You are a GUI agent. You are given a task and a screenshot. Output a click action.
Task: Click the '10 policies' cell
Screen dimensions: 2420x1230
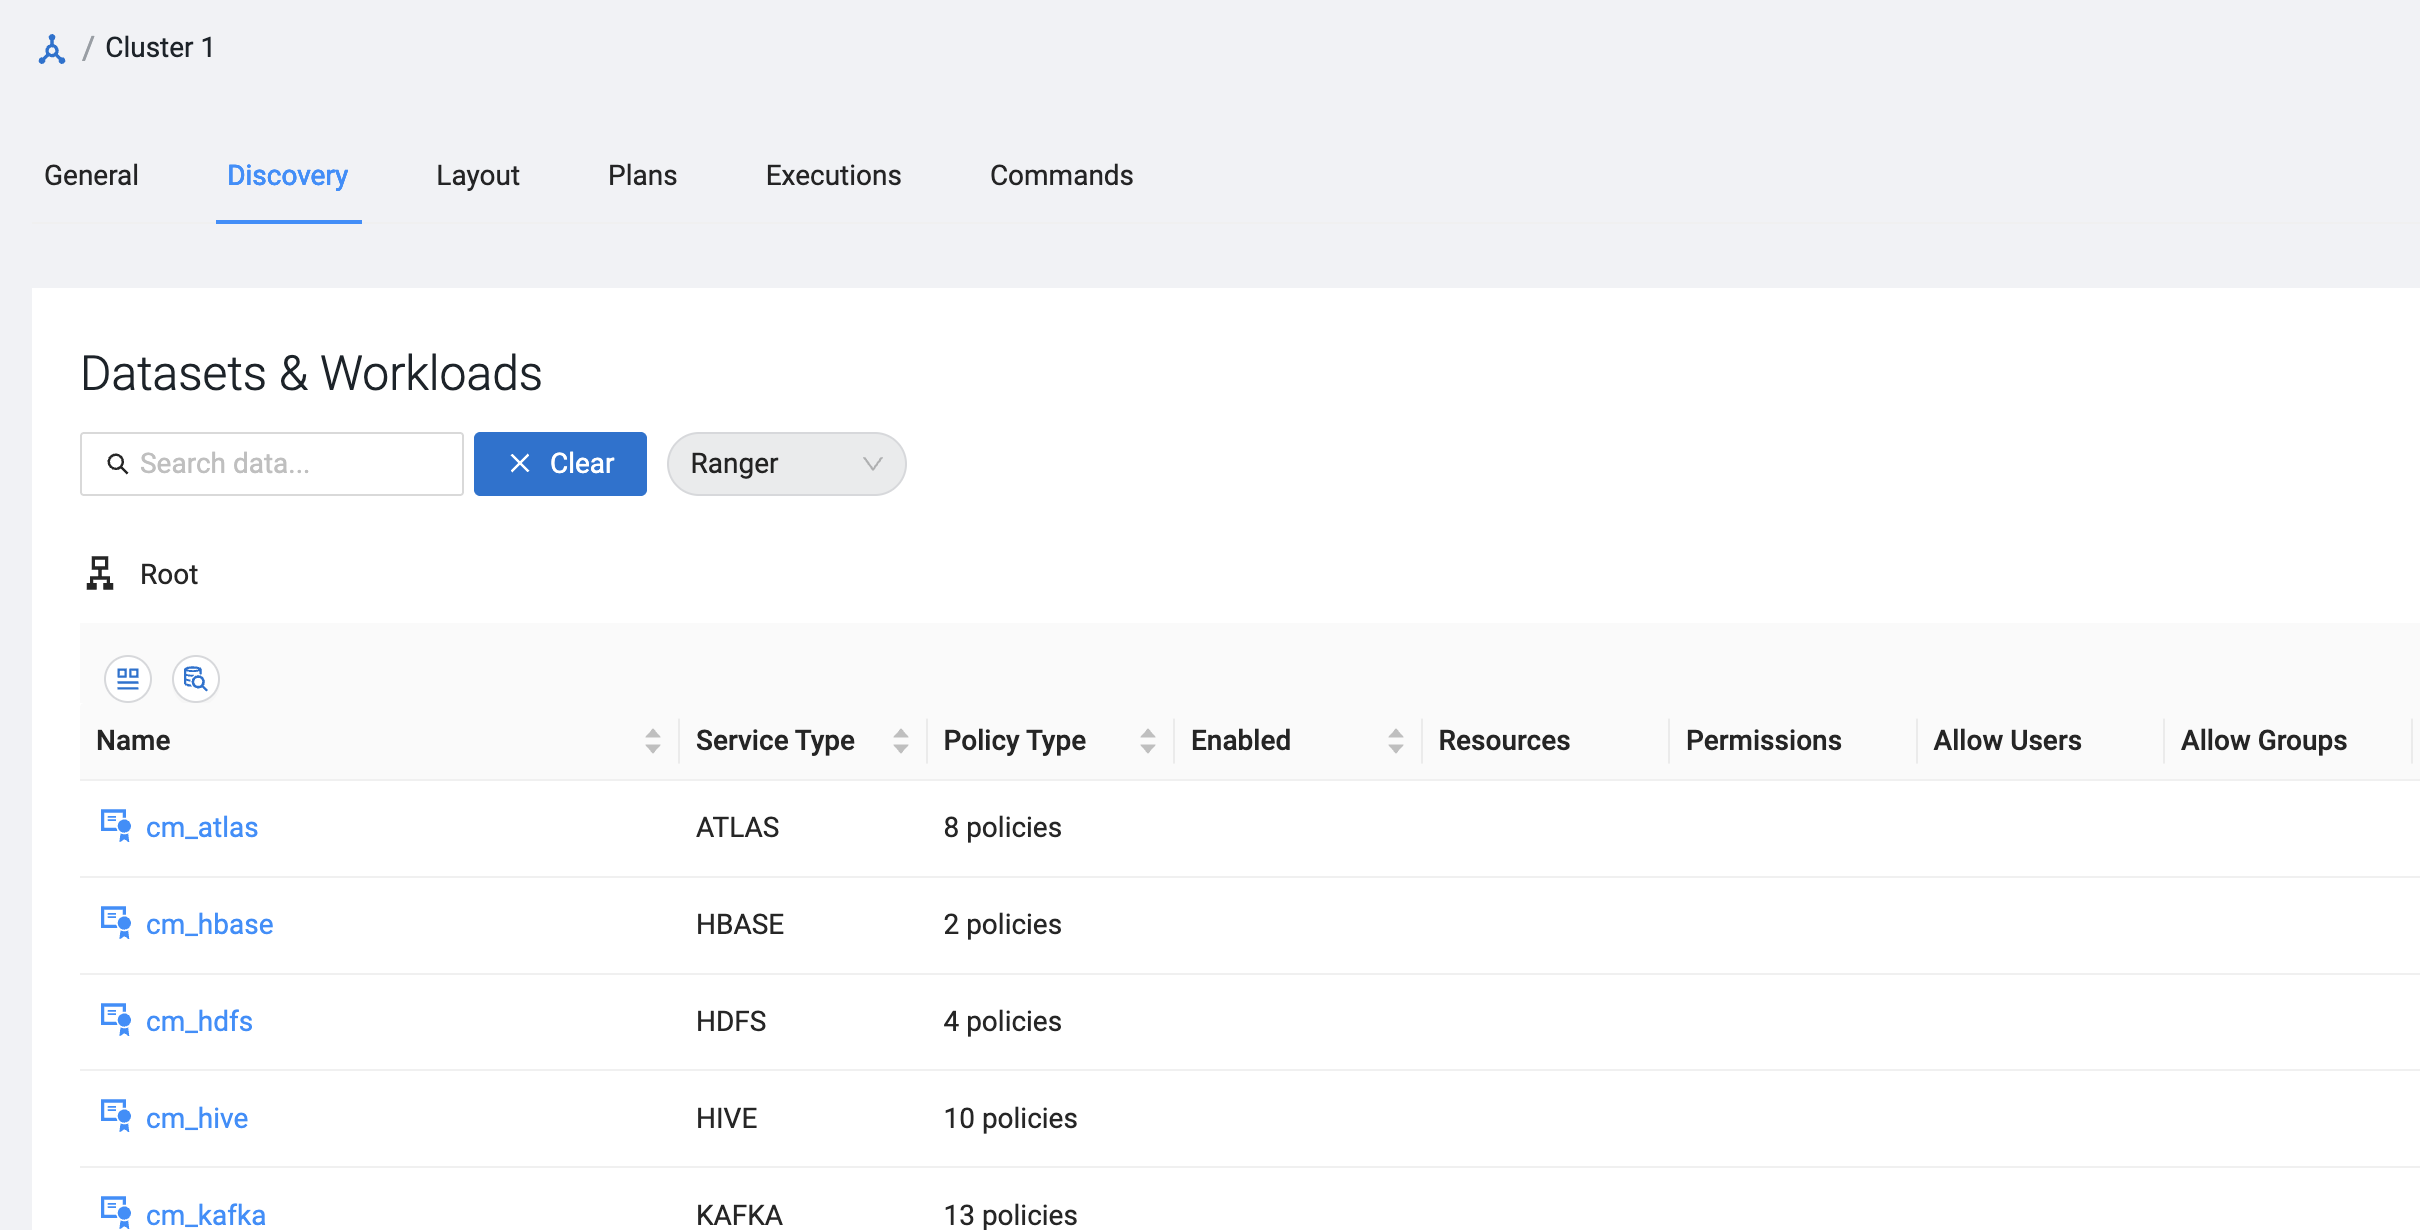(x=1011, y=1119)
